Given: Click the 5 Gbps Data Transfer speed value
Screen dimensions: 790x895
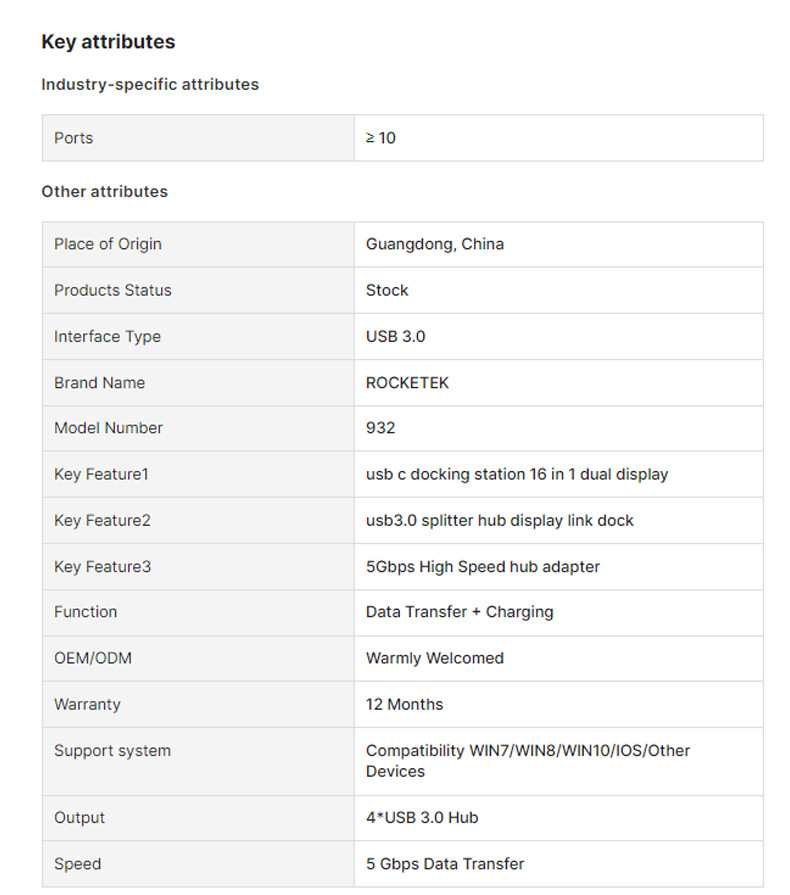Looking at the screenshot, I should [445, 864].
